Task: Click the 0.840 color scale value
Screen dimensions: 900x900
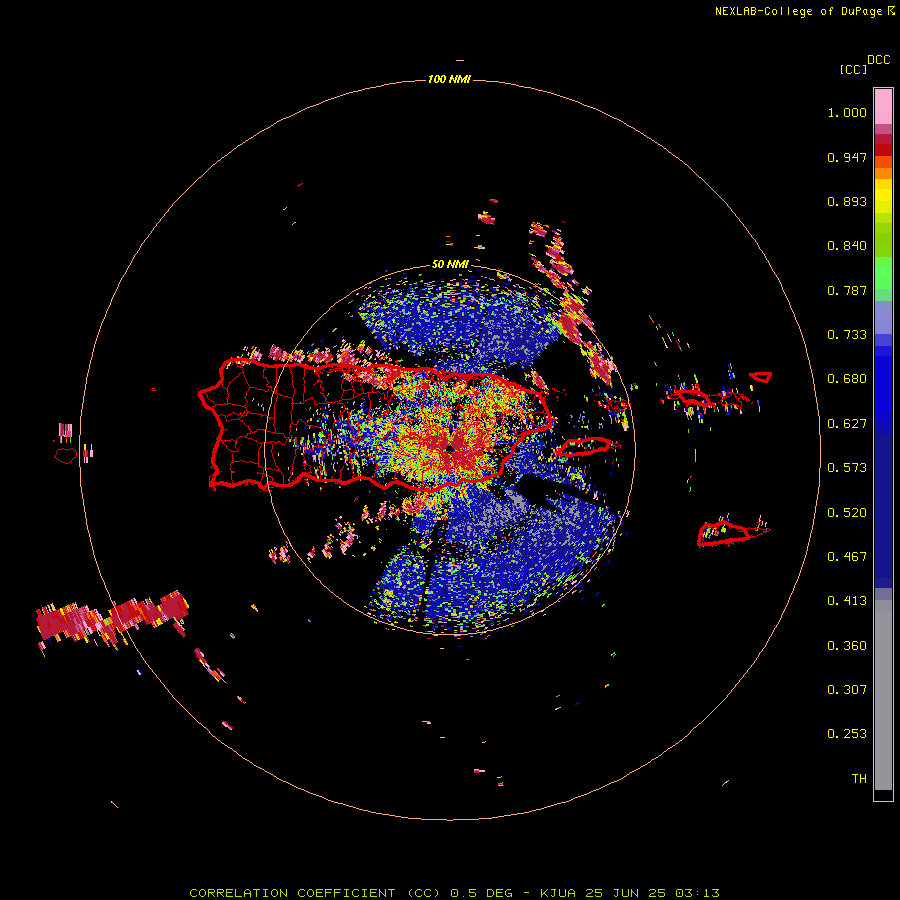Action: (847, 246)
